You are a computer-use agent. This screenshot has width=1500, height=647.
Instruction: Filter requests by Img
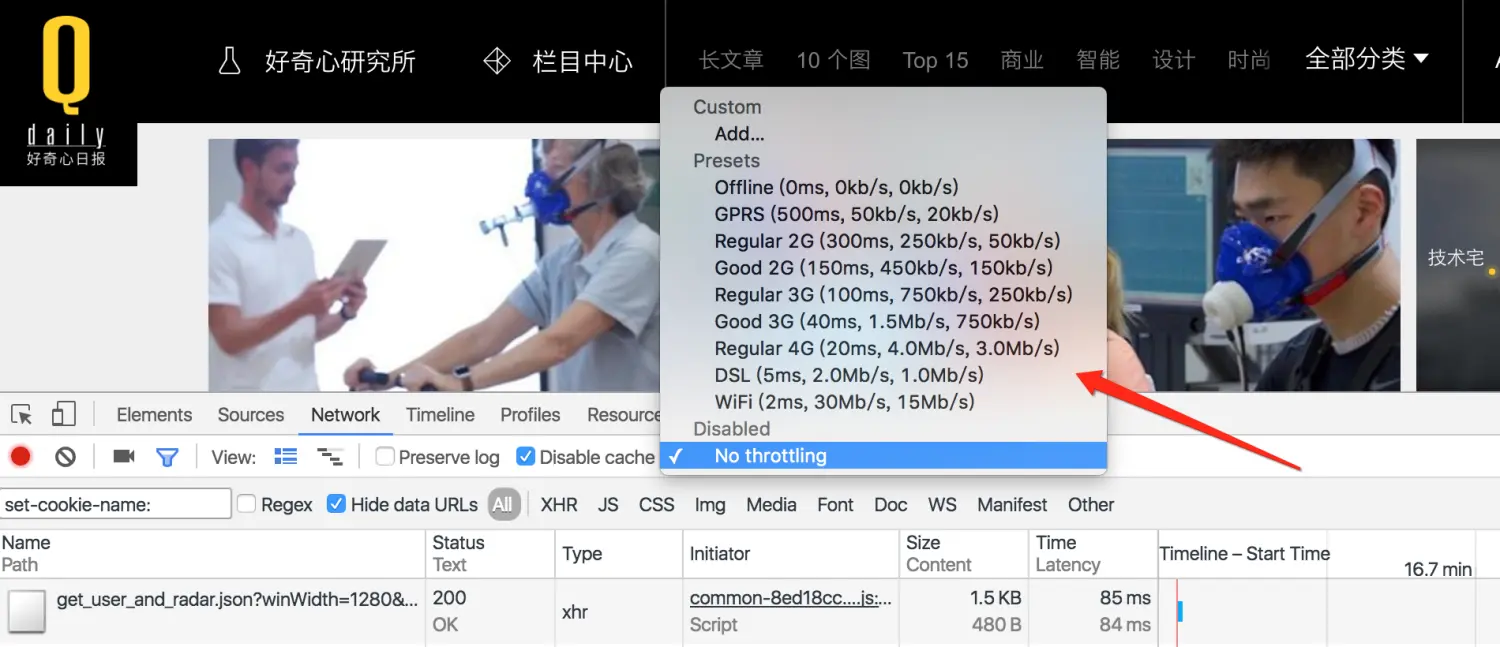[710, 505]
